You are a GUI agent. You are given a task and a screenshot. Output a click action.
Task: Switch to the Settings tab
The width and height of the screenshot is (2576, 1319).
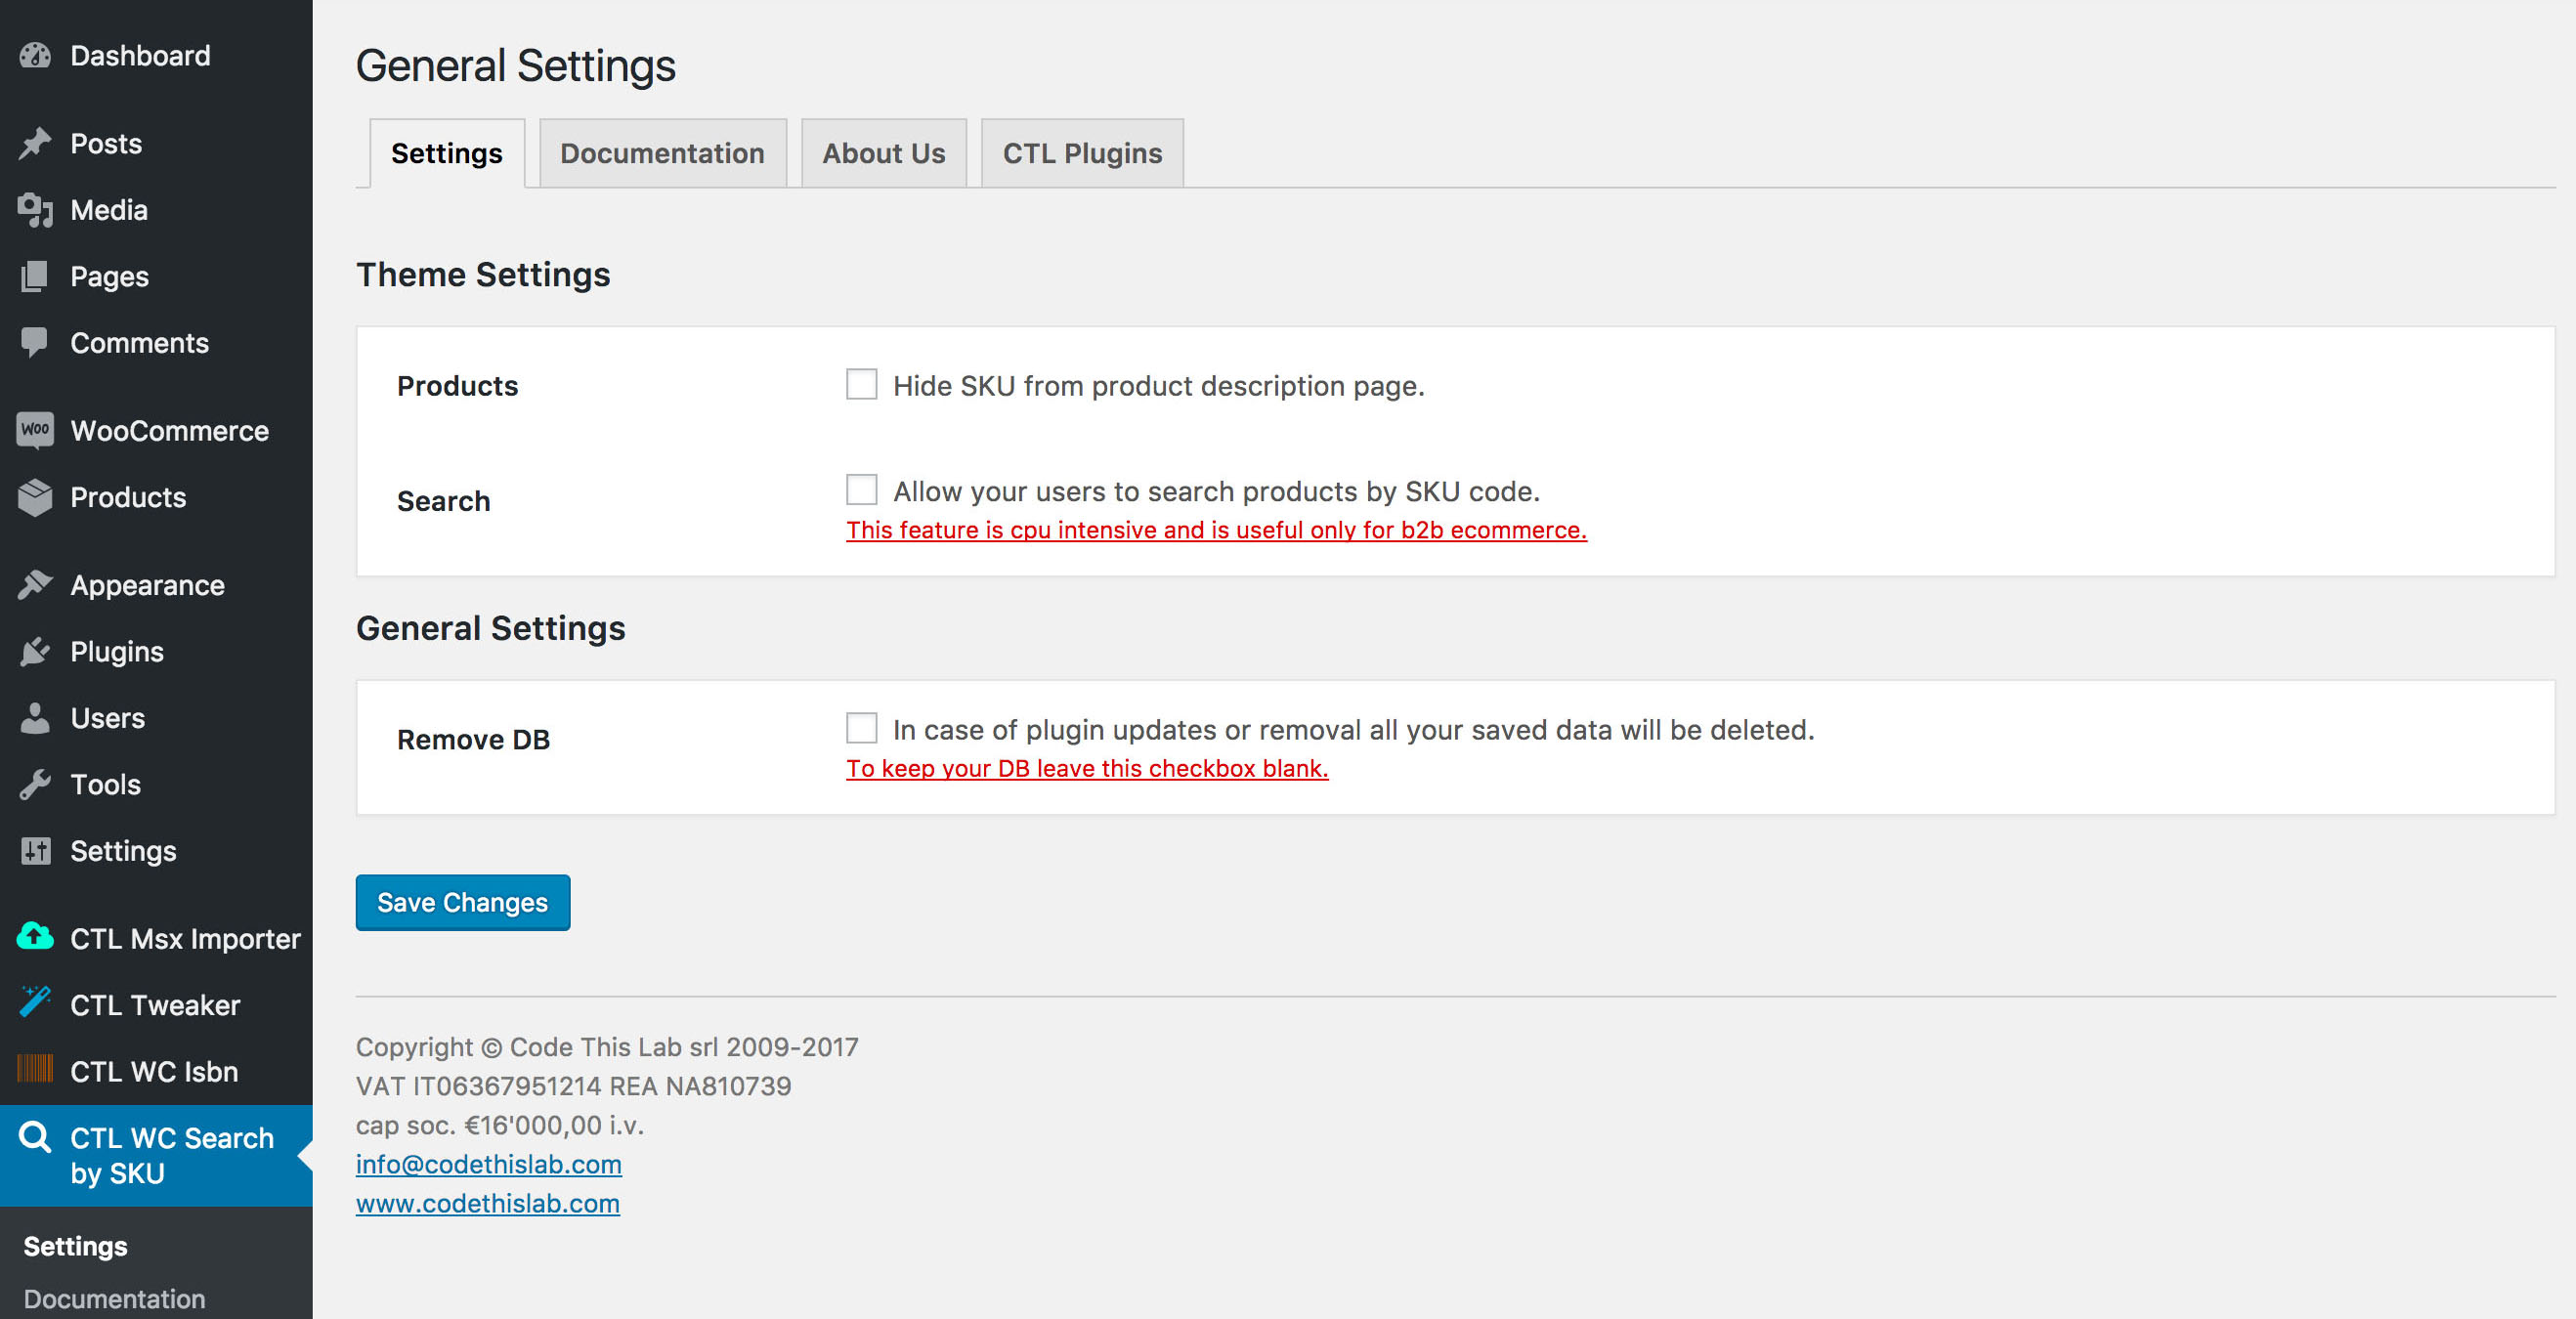(447, 153)
